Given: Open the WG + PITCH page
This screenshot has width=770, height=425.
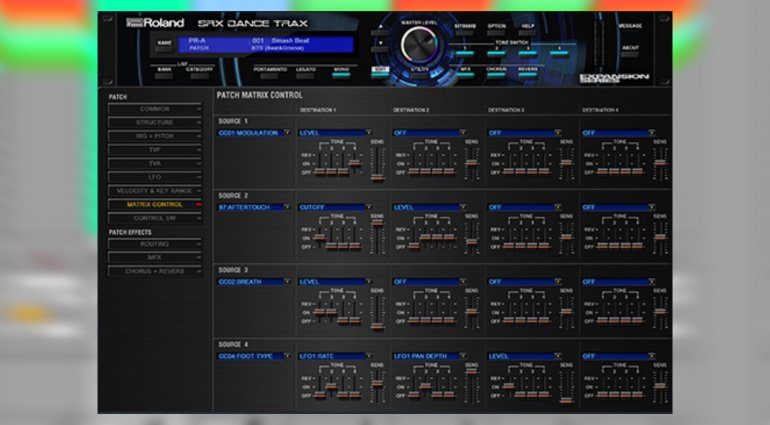Looking at the screenshot, I should 155,136.
